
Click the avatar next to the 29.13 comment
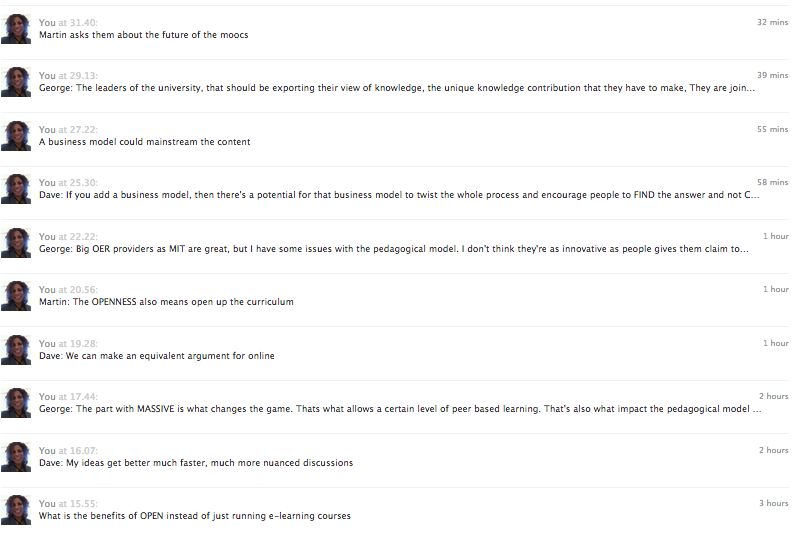(16, 82)
